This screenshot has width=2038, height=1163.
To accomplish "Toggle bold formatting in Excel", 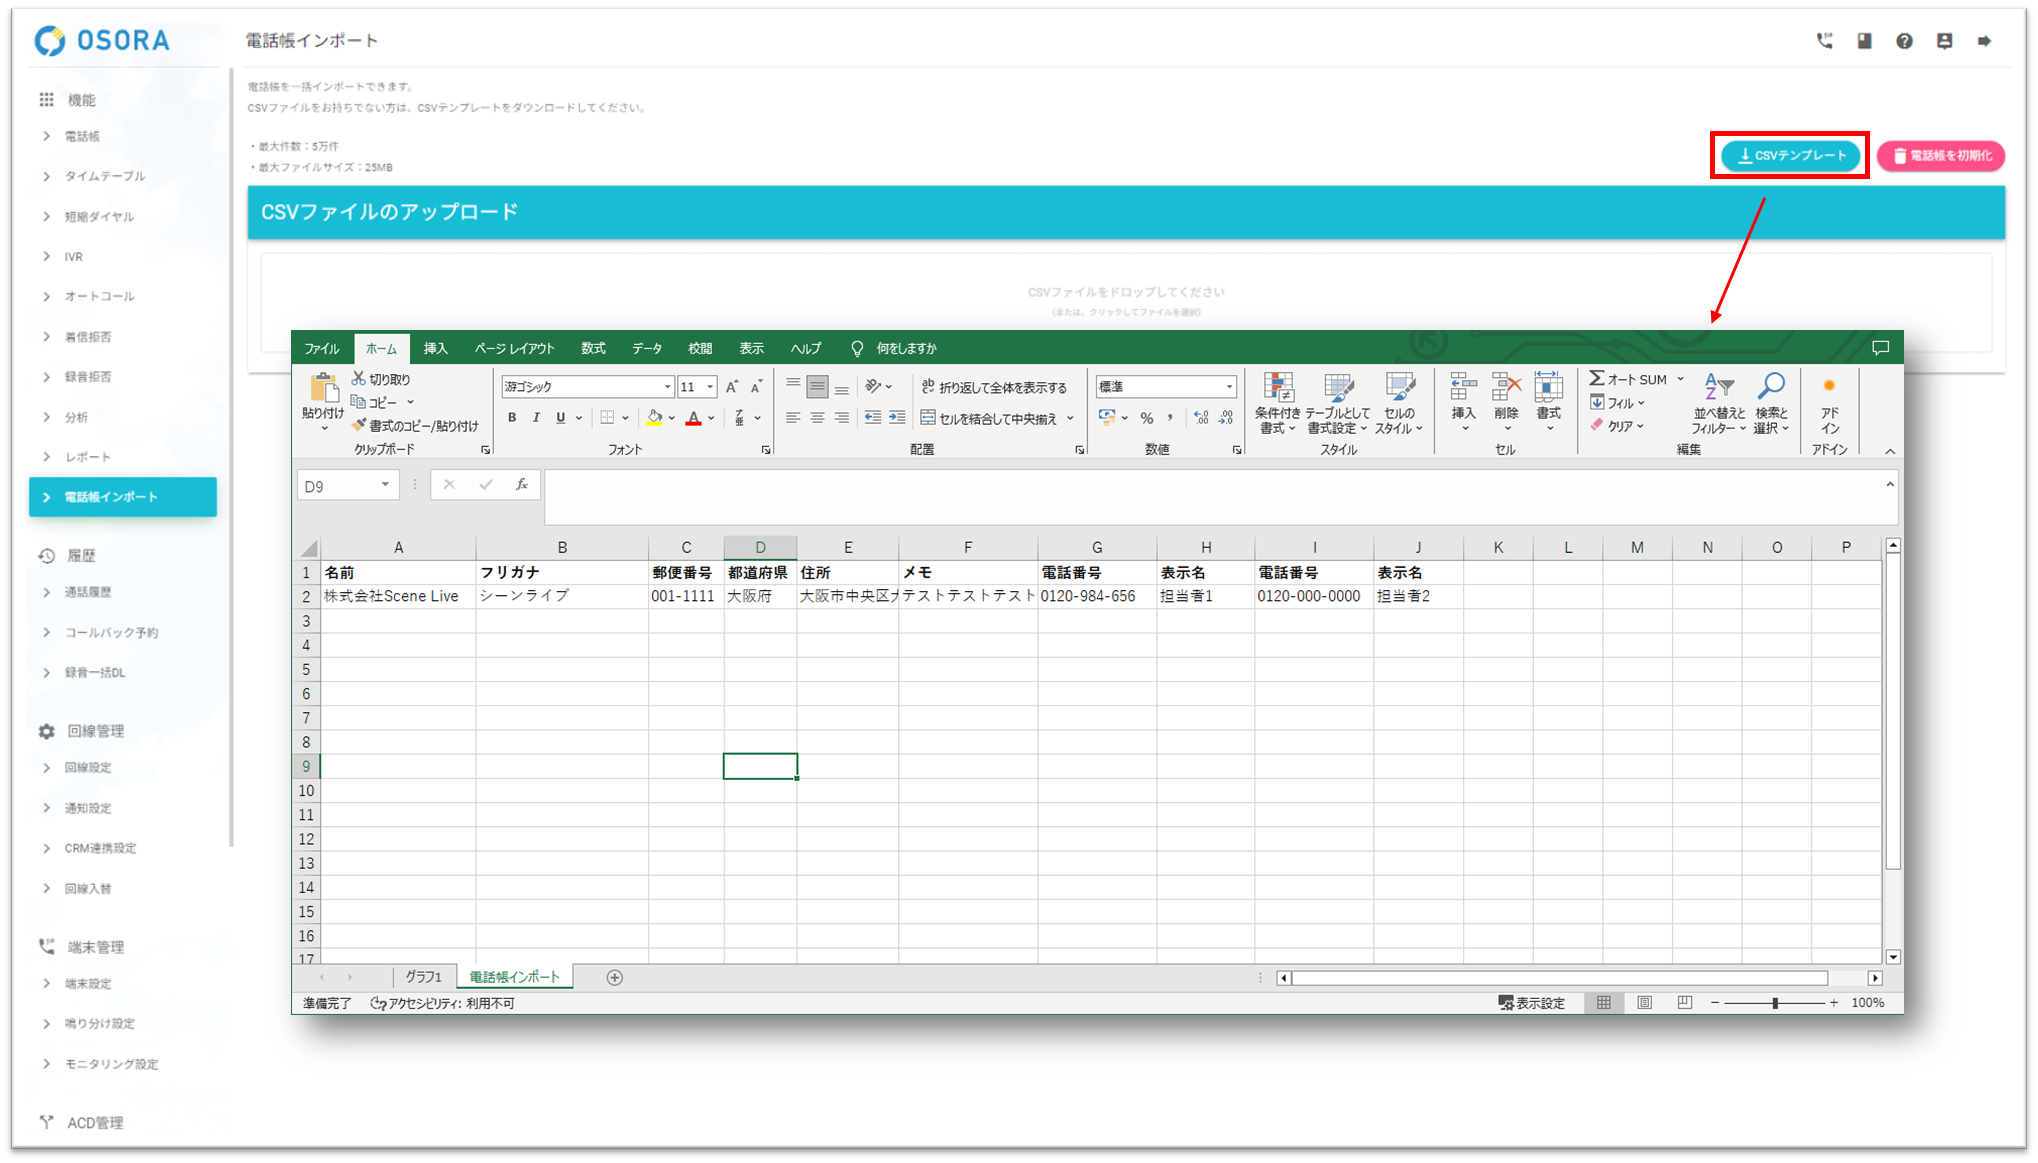I will [x=512, y=418].
